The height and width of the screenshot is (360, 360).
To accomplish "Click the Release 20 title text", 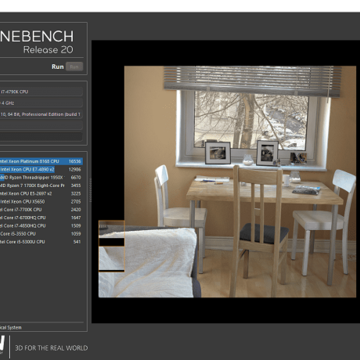I will 48,50.
